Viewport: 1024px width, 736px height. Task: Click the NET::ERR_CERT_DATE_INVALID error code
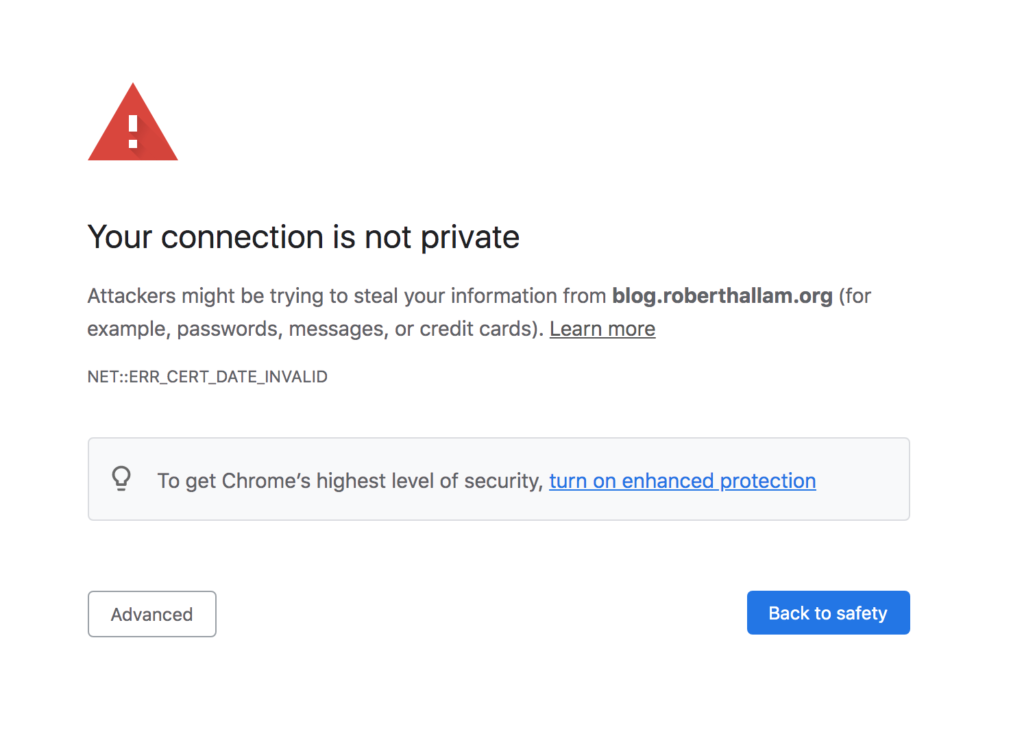click(208, 377)
